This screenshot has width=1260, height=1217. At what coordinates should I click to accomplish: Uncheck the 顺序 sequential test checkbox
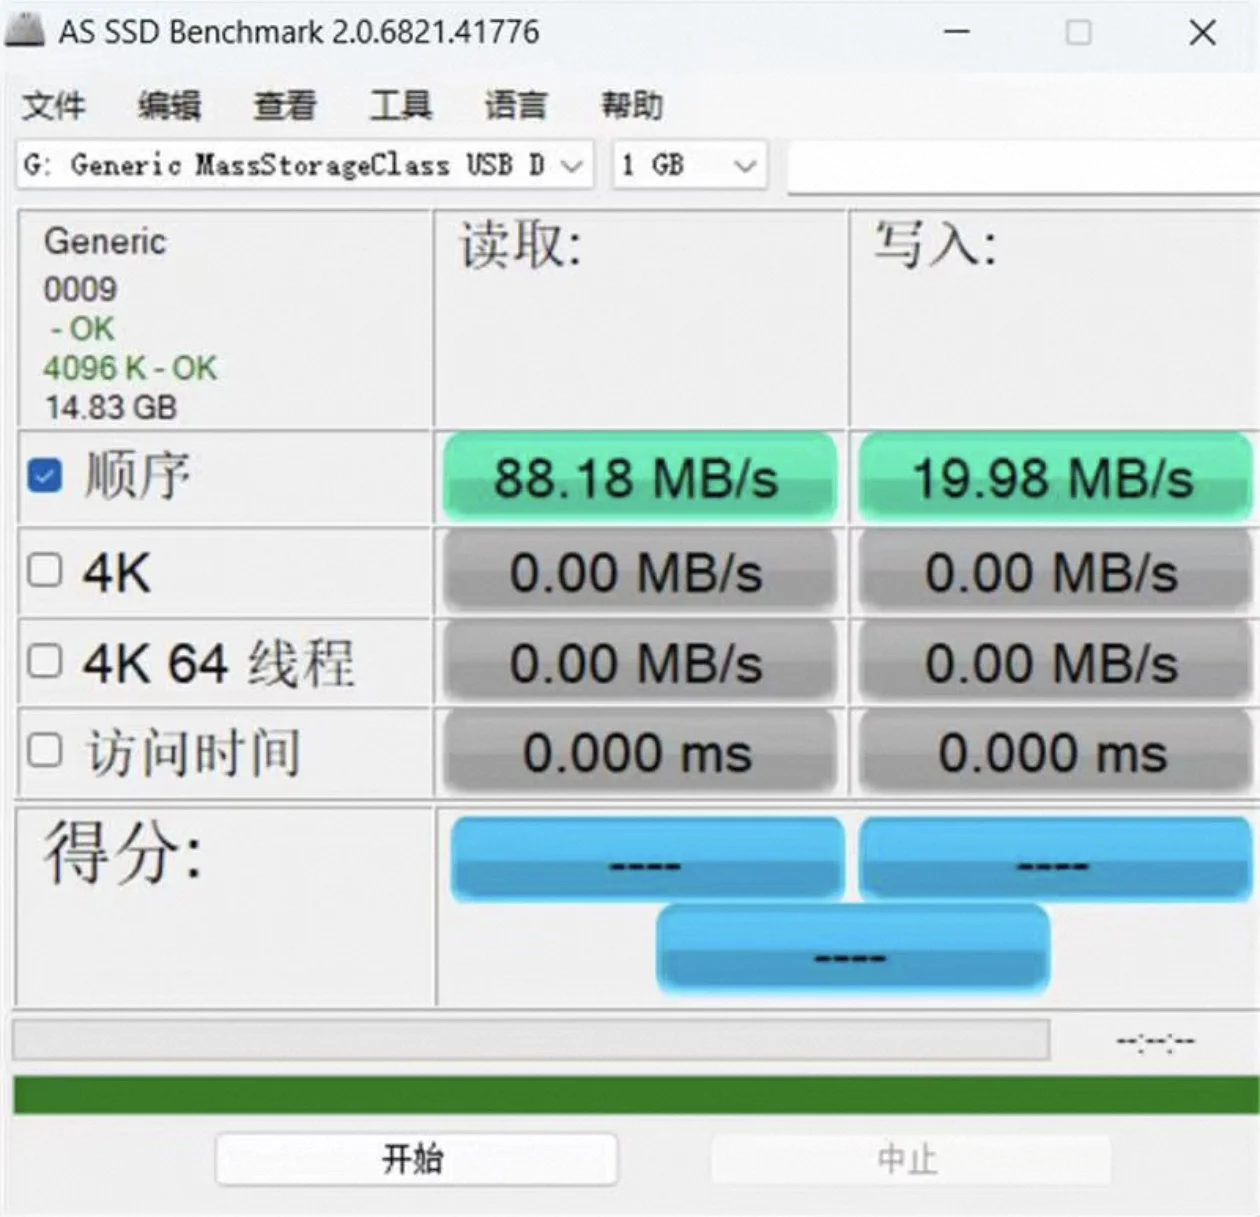click(45, 476)
